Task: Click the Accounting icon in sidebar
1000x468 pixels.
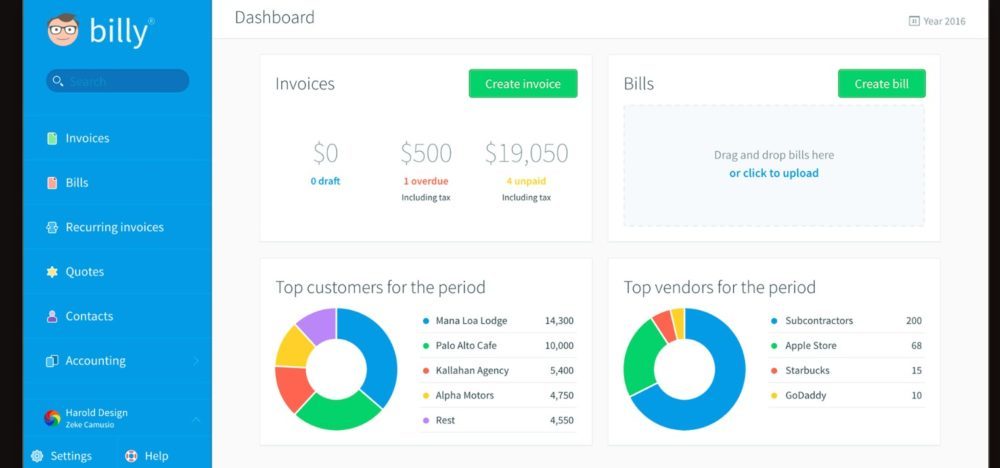Action: pos(52,361)
